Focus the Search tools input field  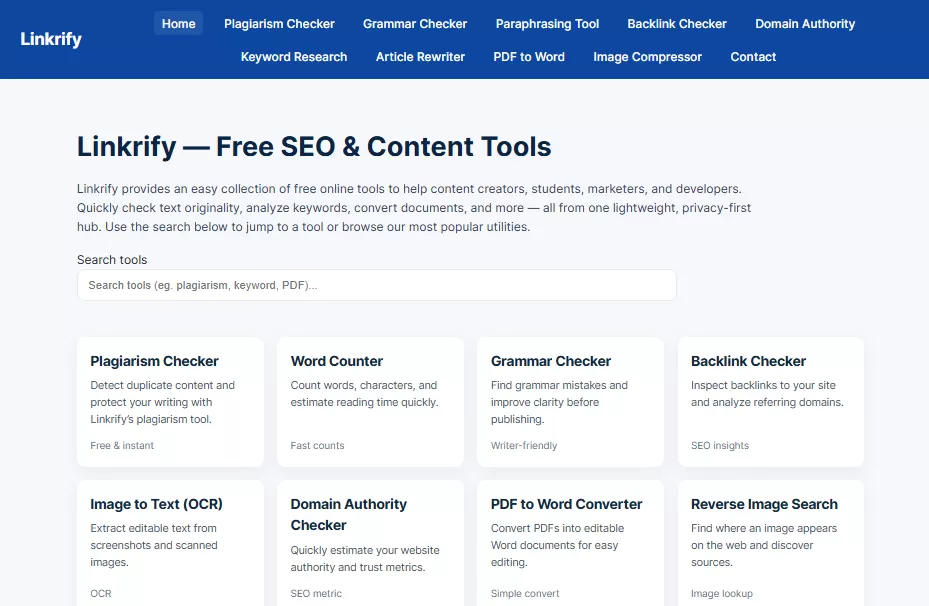click(376, 285)
